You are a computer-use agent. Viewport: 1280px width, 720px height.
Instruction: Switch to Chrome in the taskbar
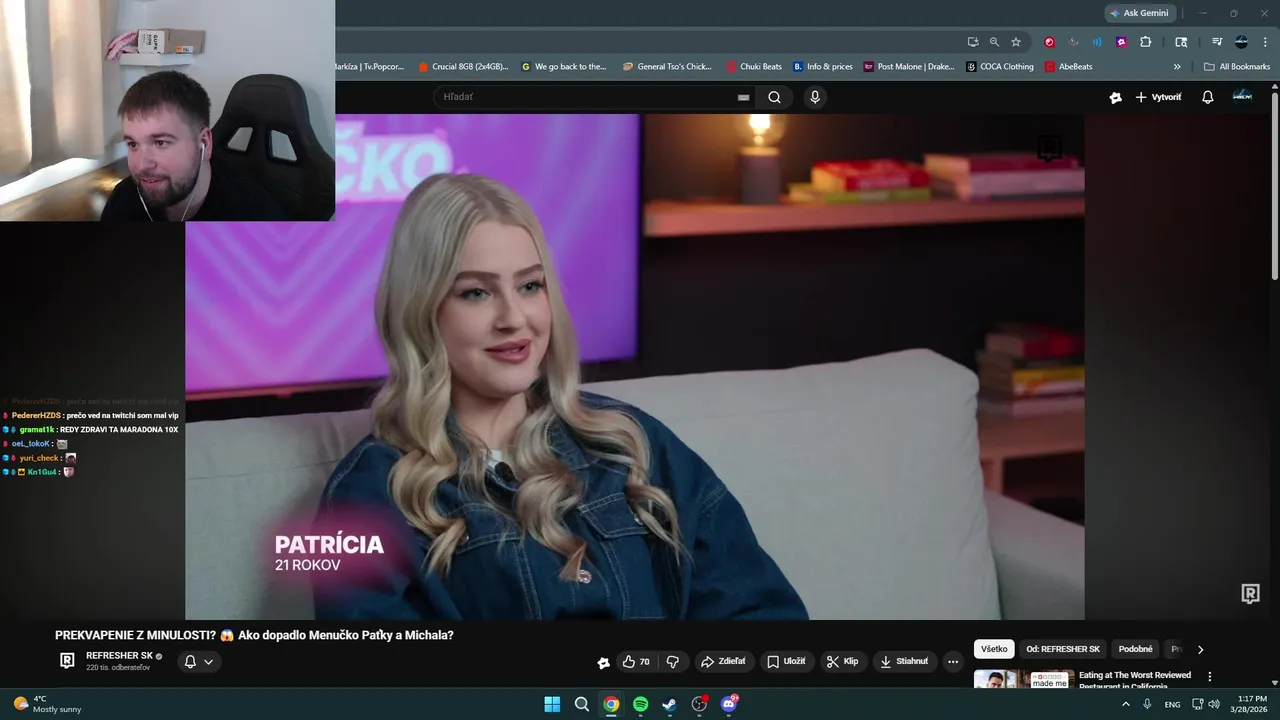click(611, 704)
